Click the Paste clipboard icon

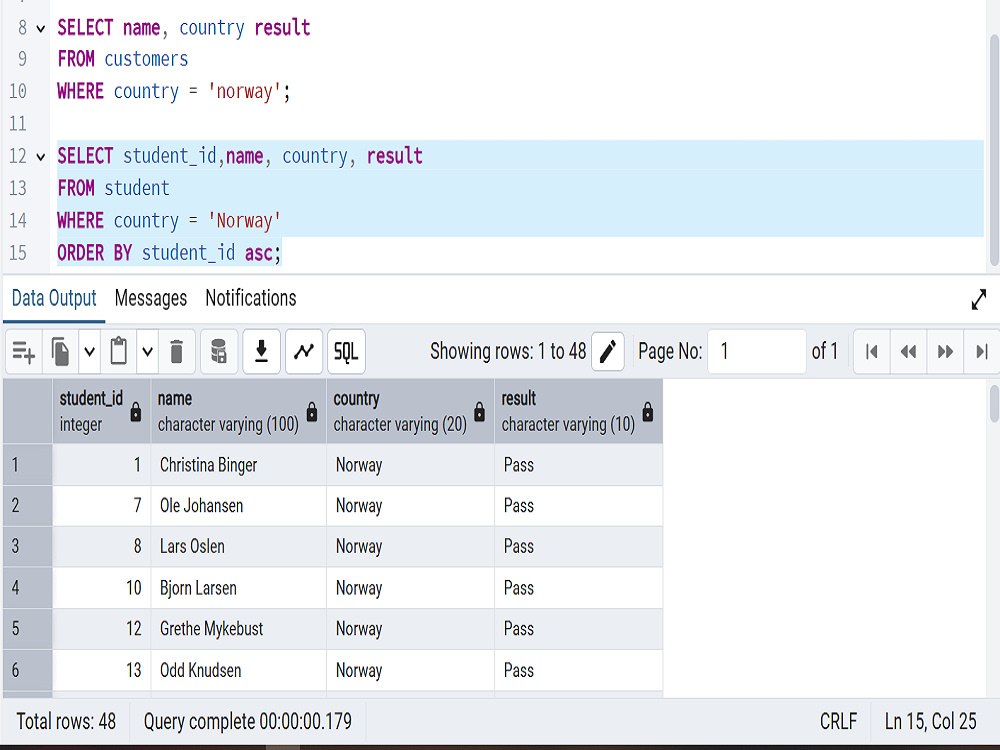click(x=119, y=351)
